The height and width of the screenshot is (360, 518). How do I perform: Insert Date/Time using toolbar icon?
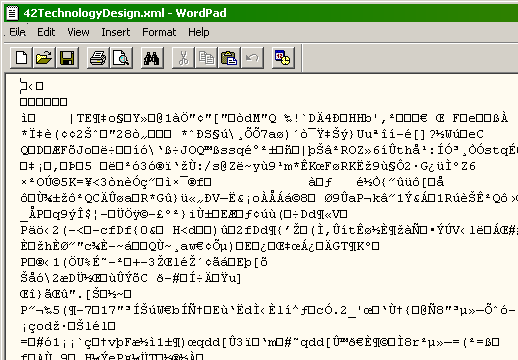283,58
